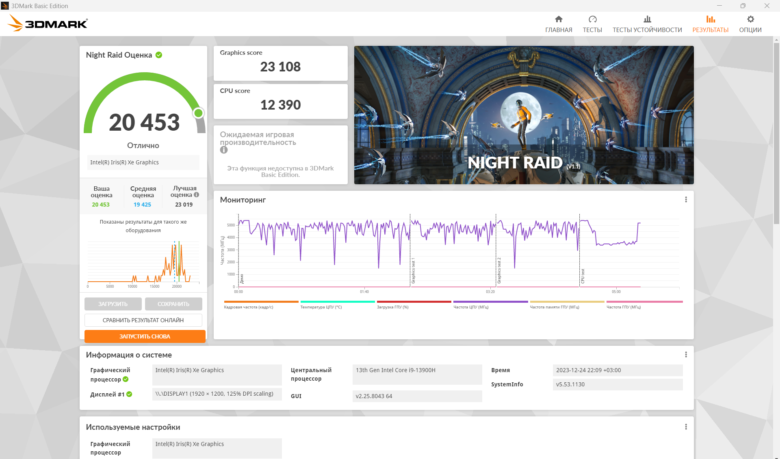Click Graphics test 2 marker in chart
This screenshot has height=459, width=780.
point(499,272)
